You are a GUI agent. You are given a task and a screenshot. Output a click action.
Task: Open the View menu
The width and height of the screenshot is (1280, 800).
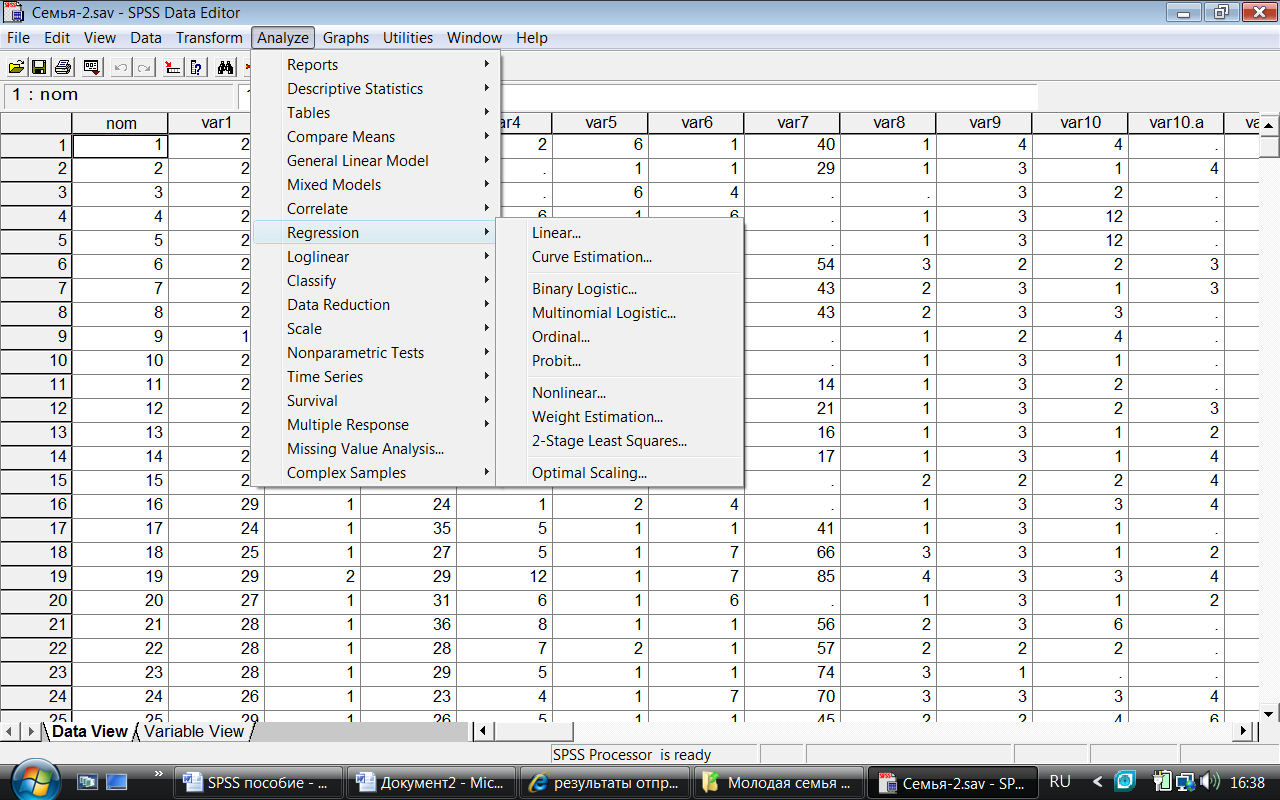pos(100,38)
